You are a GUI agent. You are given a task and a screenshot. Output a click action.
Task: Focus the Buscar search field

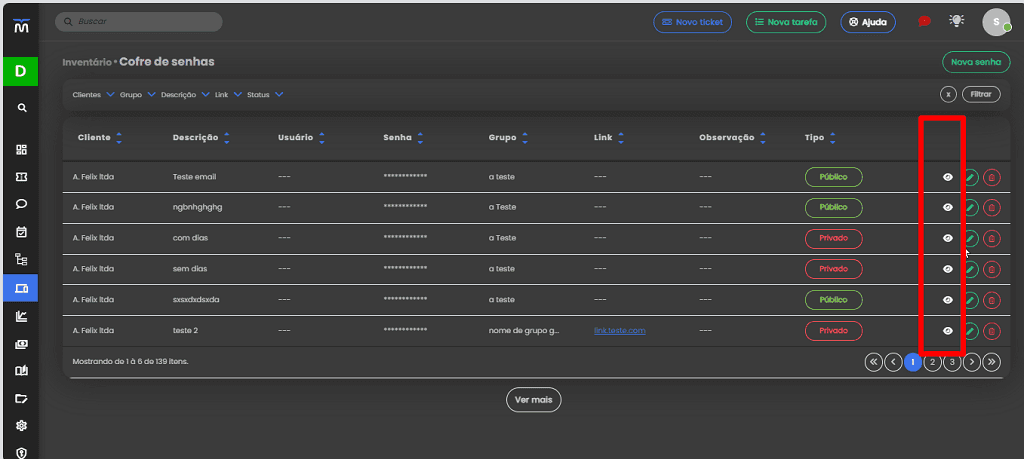tap(139, 22)
